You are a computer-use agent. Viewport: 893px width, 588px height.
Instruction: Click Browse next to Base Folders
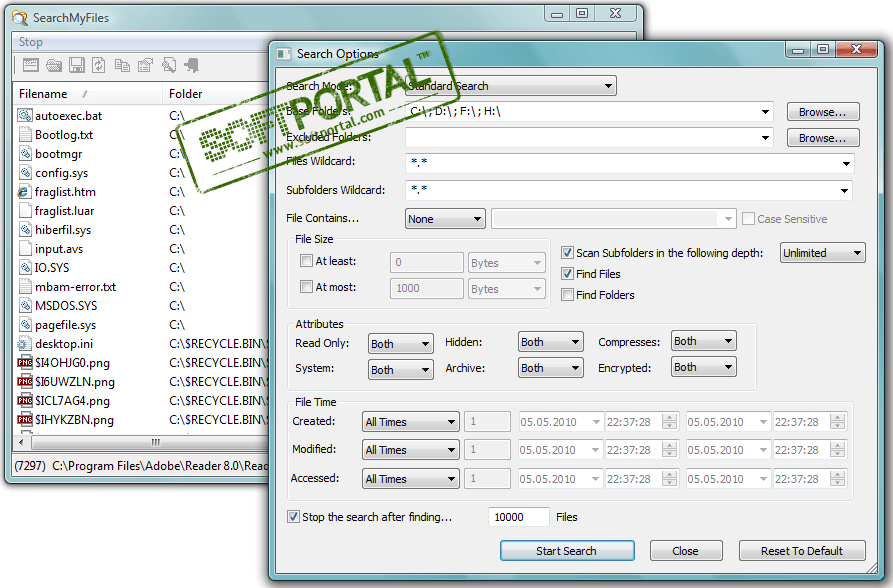click(822, 112)
